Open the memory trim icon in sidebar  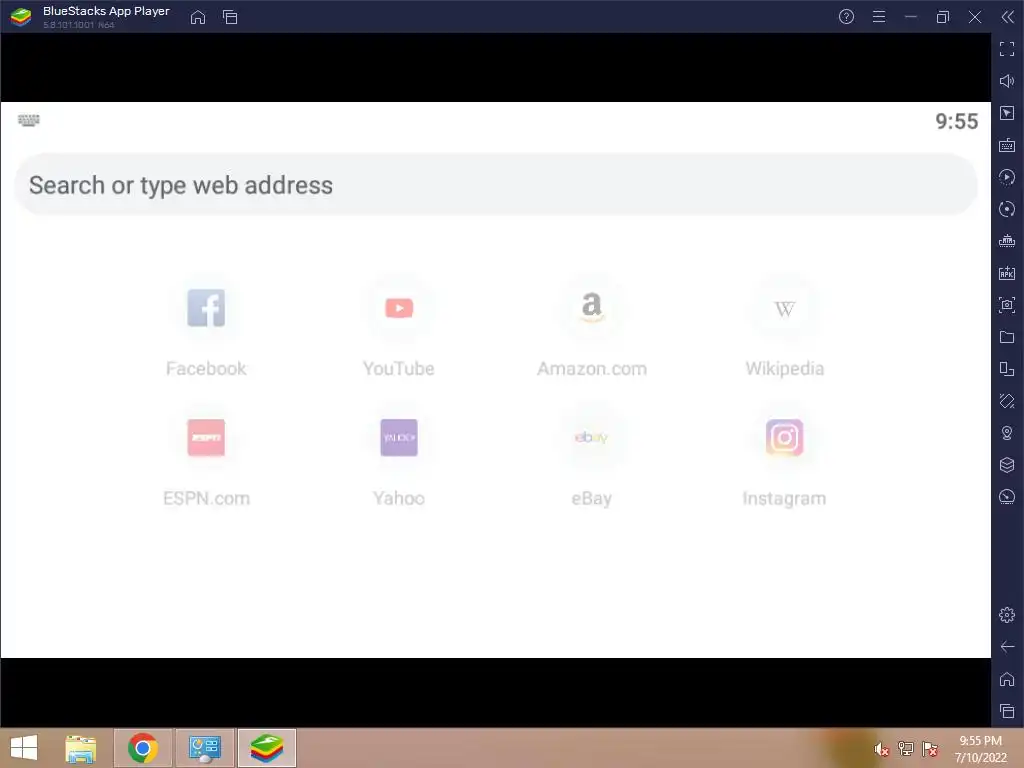point(1007,241)
